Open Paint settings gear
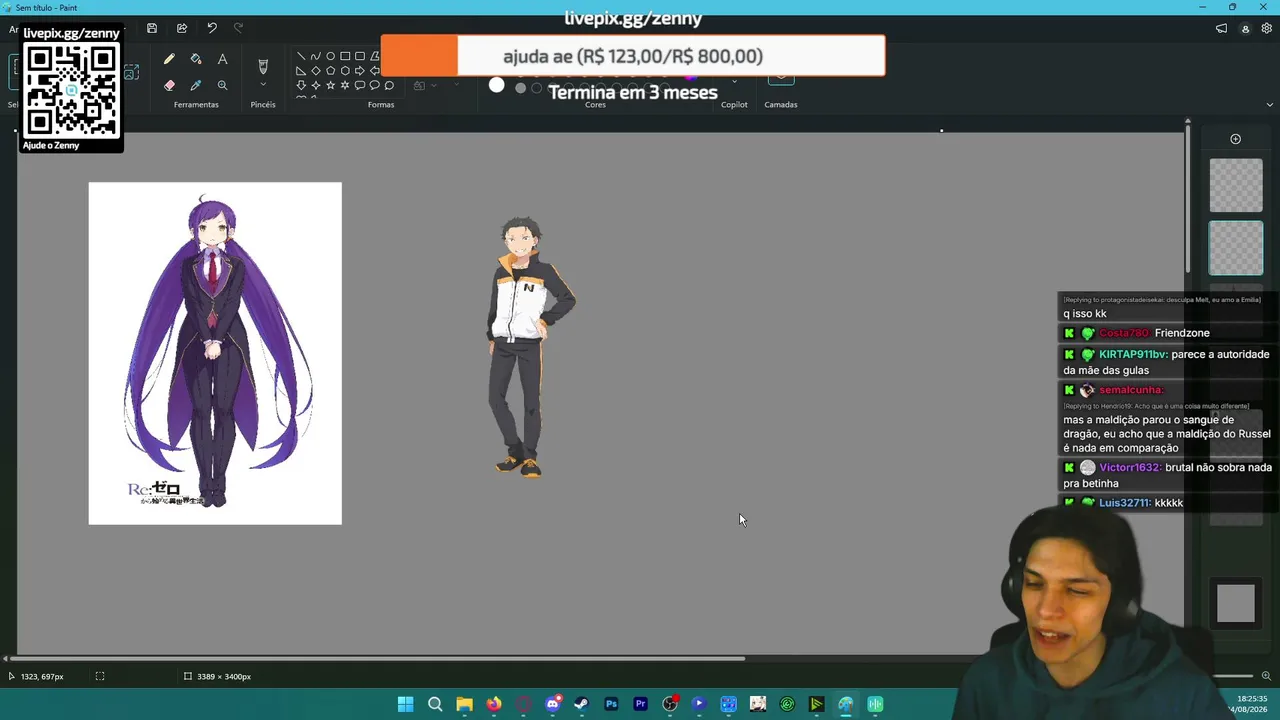Viewport: 1280px width, 720px height. coord(1267,29)
